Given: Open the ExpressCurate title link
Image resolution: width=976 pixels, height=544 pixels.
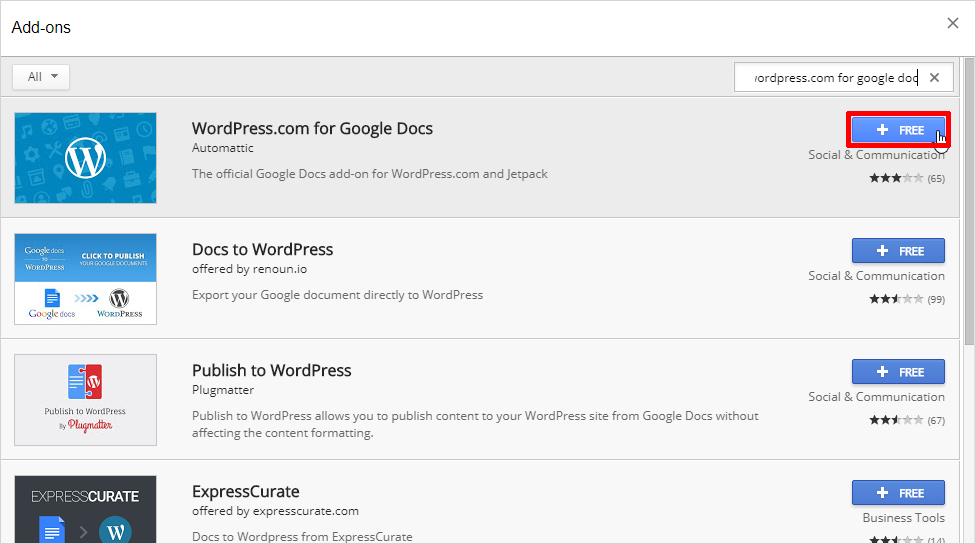Looking at the screenshot, I should [x=245, y=491].
